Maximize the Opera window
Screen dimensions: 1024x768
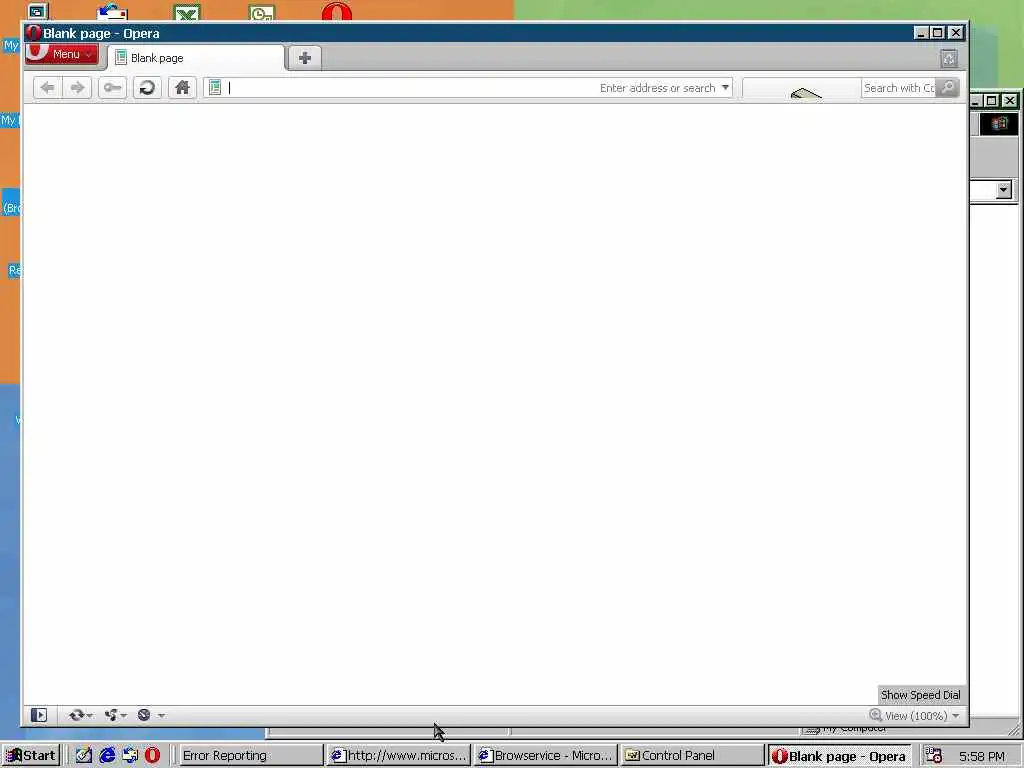[938, 33]
